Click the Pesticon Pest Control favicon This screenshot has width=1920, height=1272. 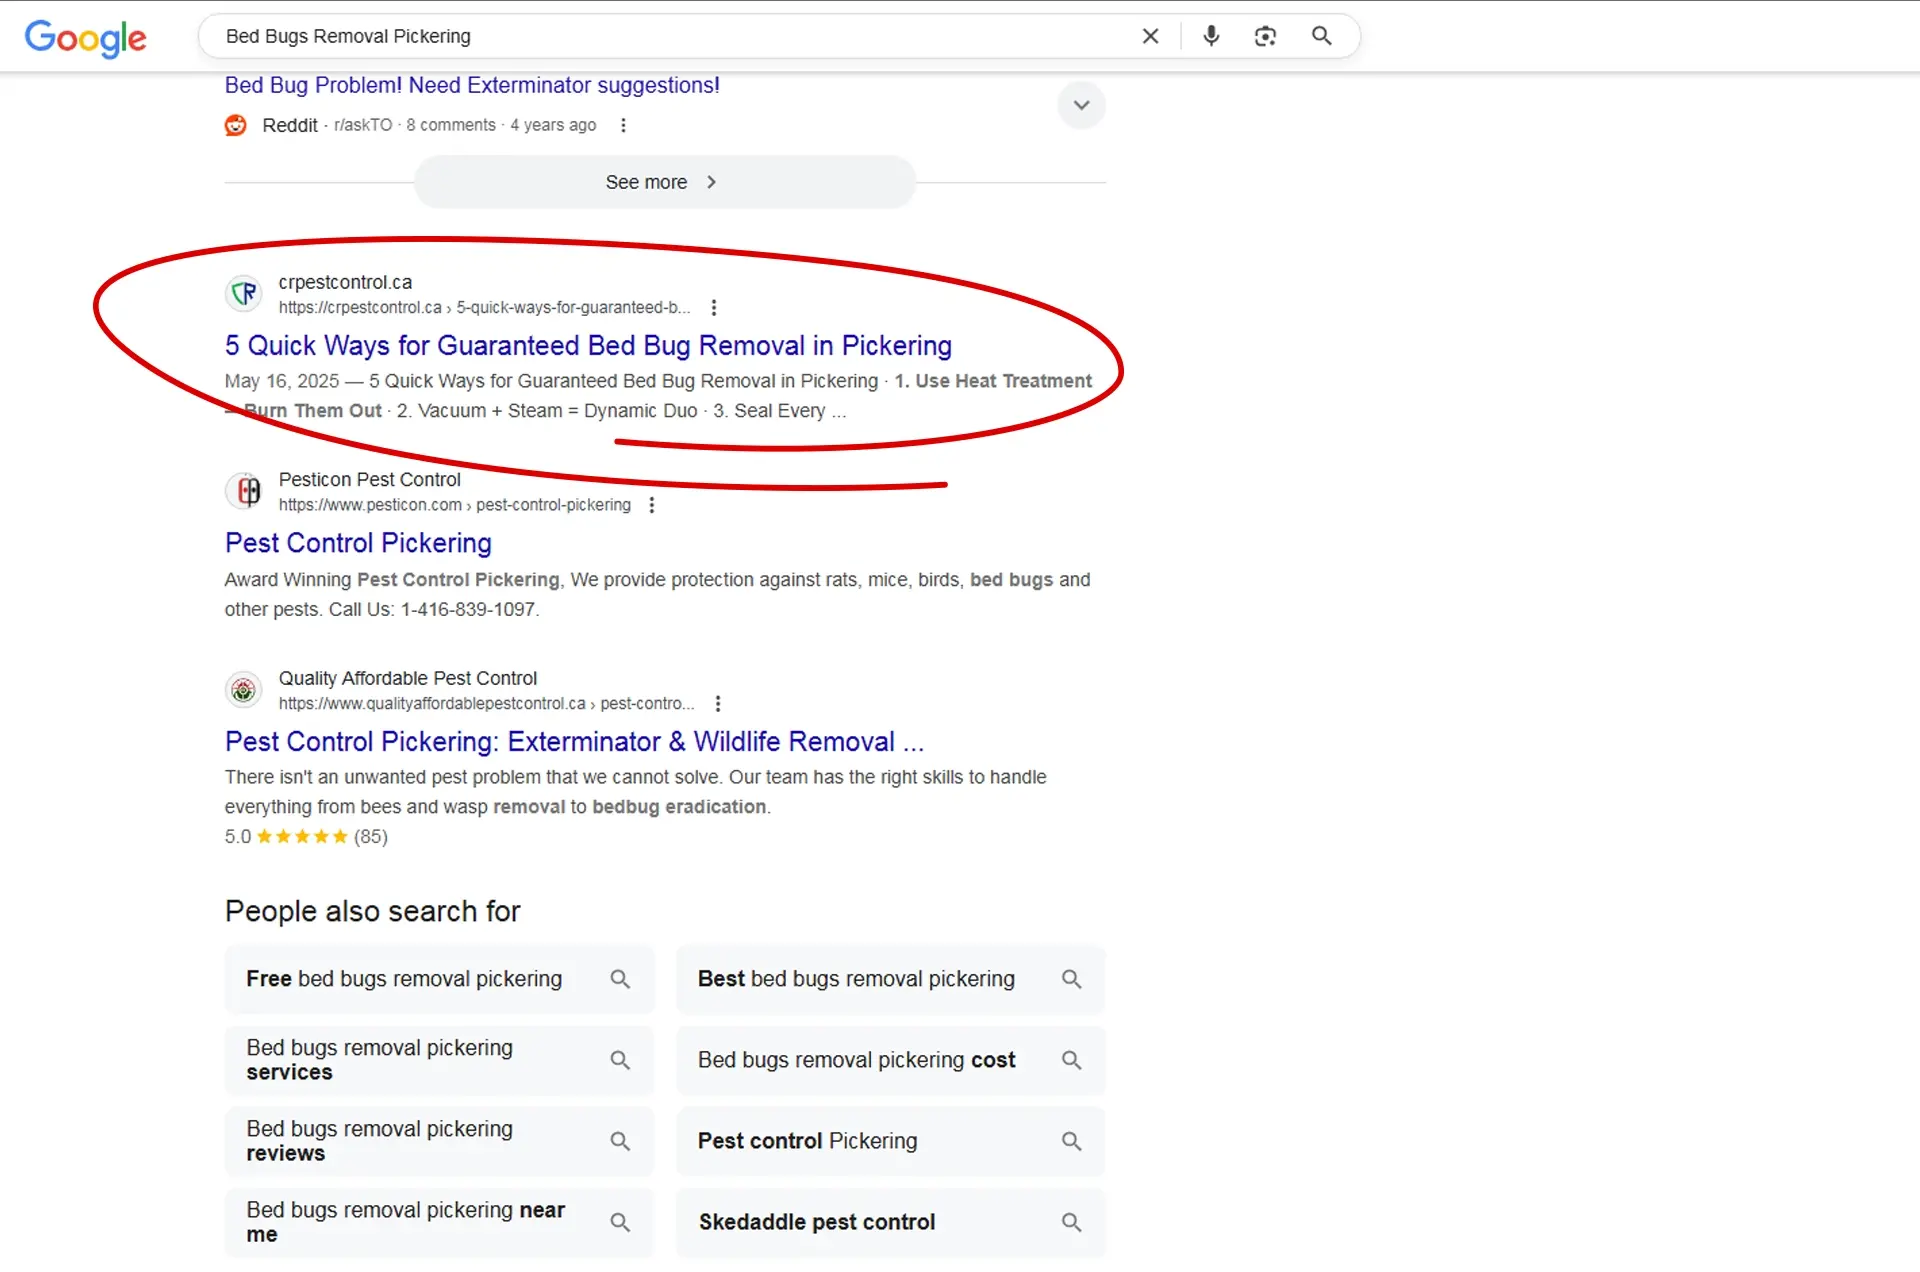[x=244, y=491]
